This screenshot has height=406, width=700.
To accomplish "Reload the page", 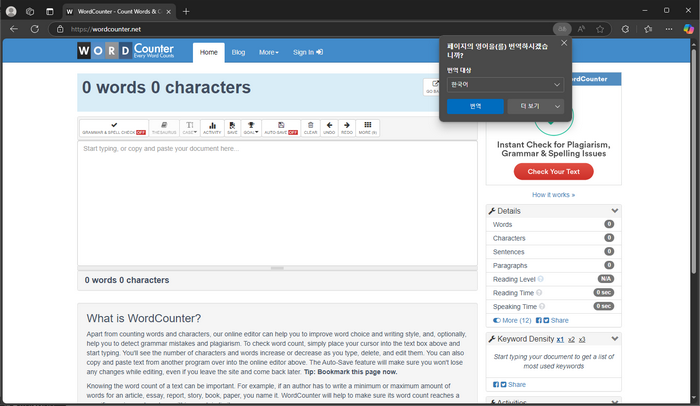I will (x=34, y=29).
